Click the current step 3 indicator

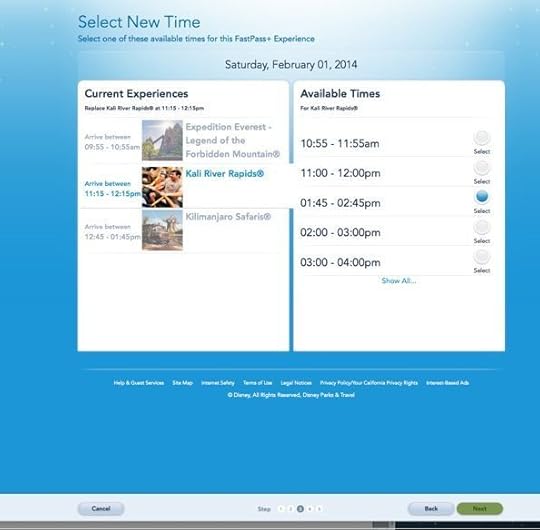300,509
